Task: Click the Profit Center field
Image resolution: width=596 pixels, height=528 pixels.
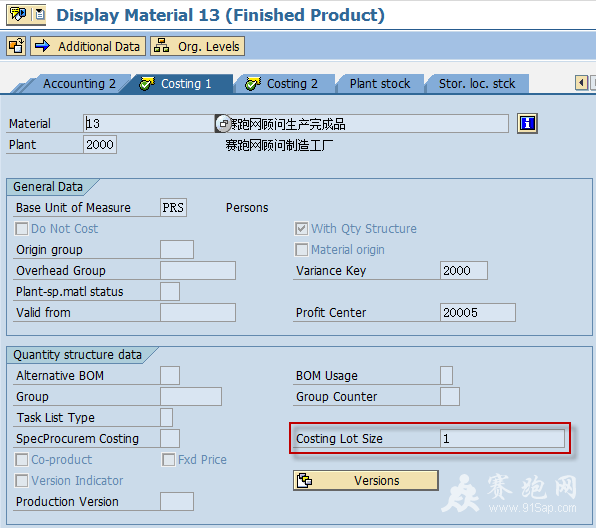Action: (478, 312)
